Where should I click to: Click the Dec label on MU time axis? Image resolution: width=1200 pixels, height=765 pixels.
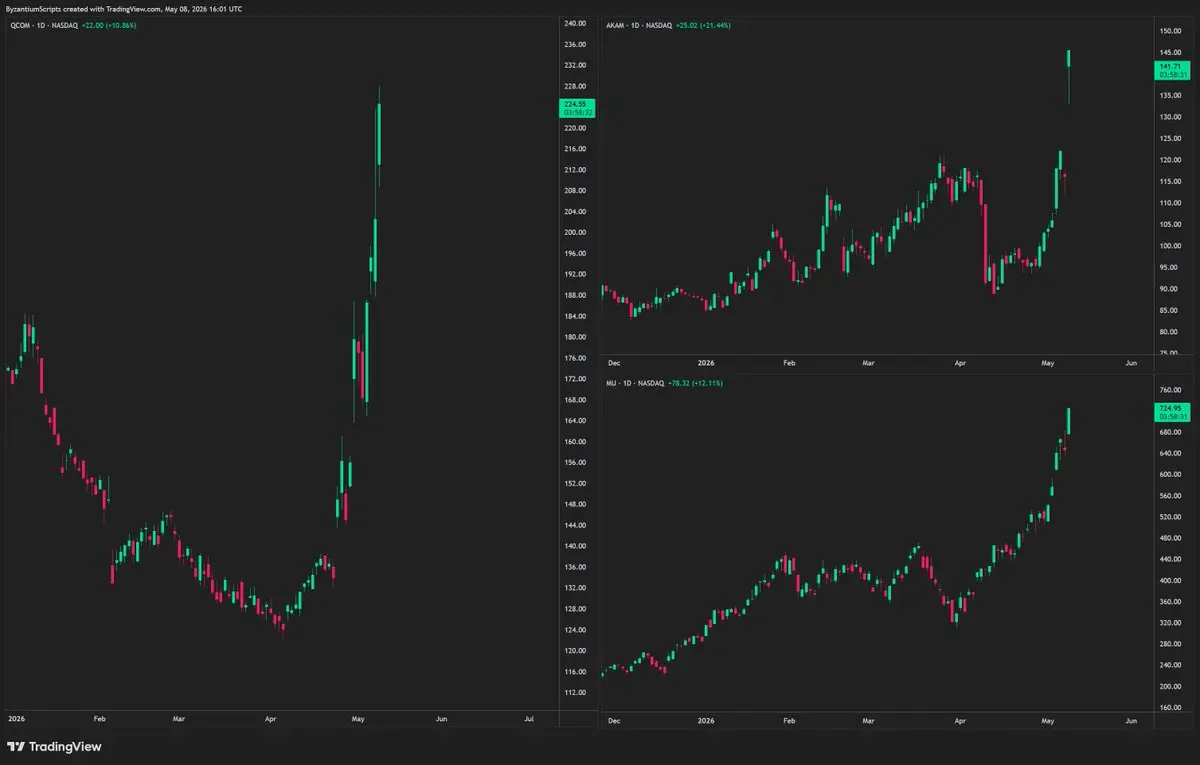point(614,721)
